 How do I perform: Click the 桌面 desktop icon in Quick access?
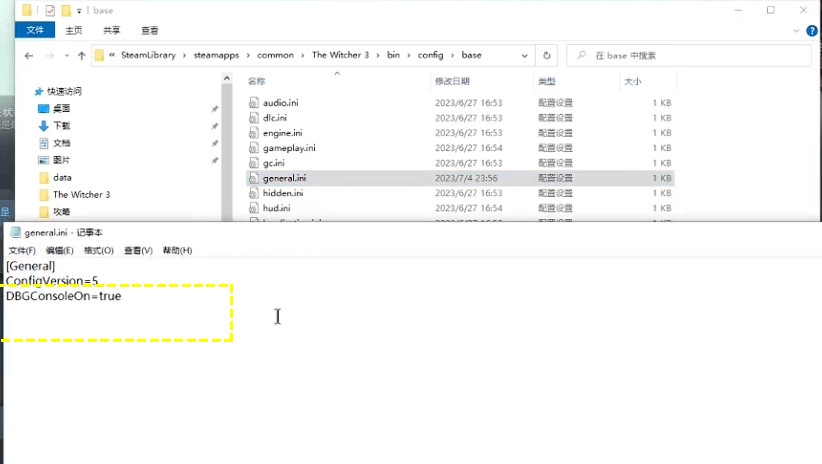[x=44, y=108]
